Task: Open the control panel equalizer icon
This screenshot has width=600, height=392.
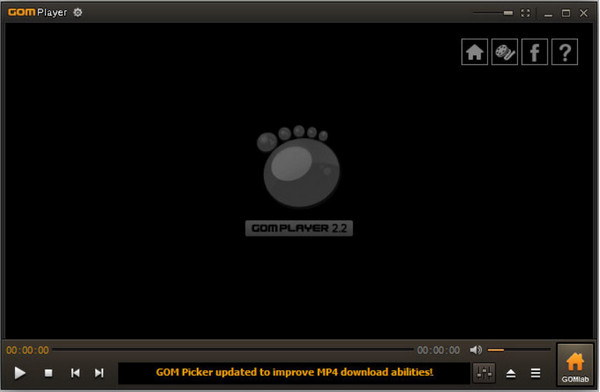Action: 484,373
